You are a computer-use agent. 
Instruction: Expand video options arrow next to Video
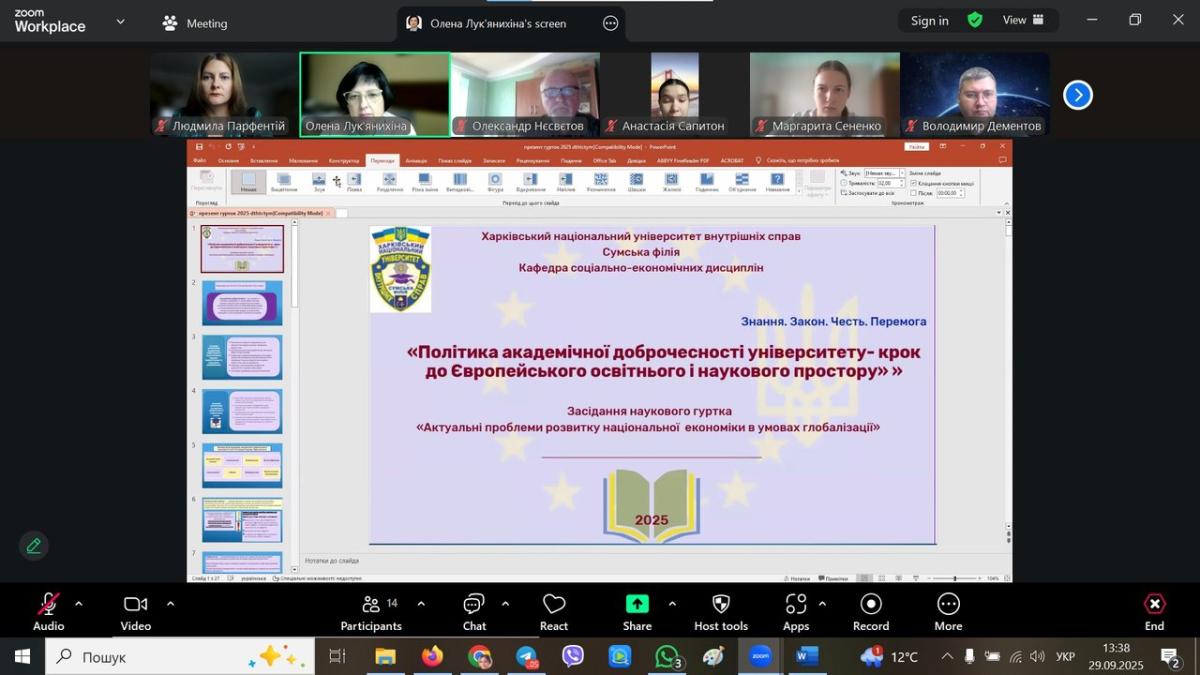(170, 604)
